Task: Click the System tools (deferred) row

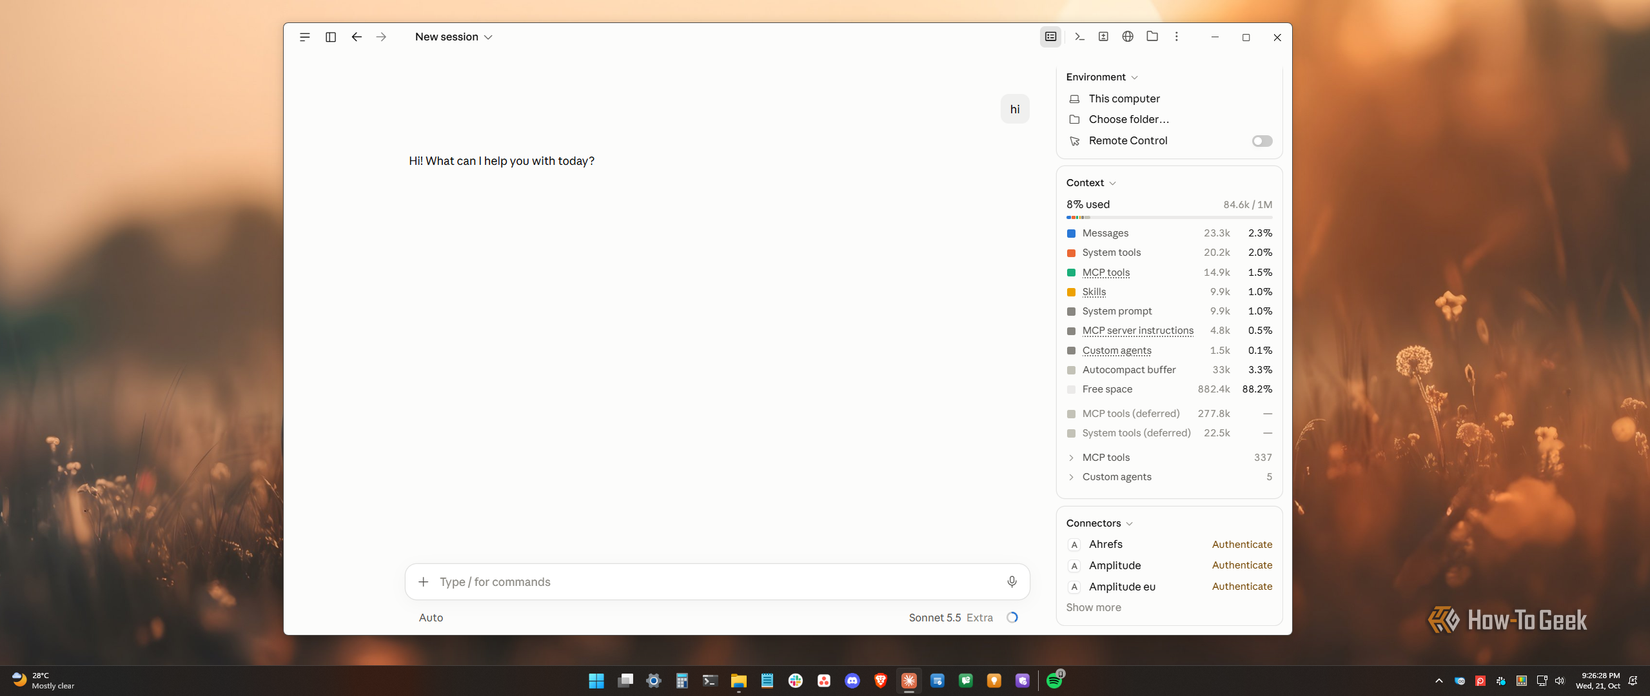Action: pos(1169,433)
